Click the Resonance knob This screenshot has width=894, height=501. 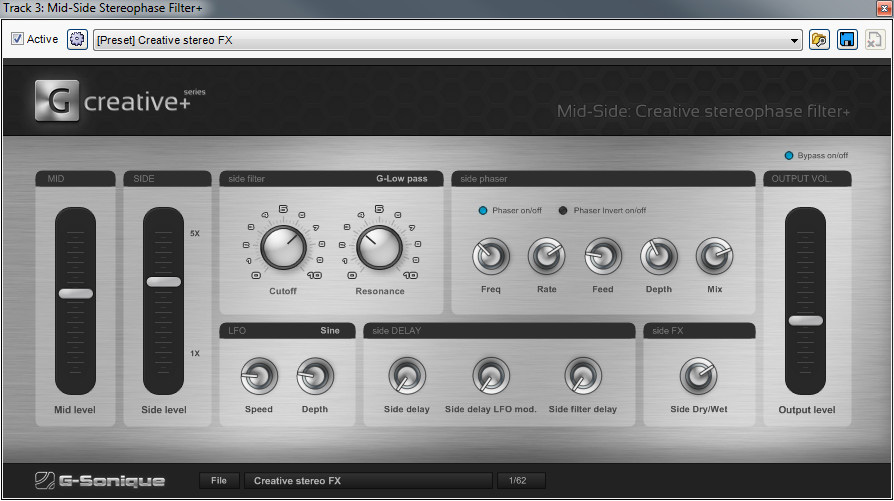click(x=379, y=248)
